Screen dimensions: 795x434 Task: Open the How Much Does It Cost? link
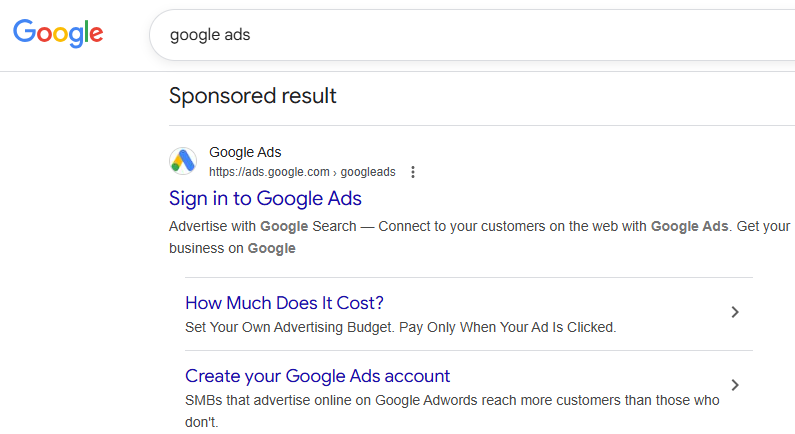tap(284, 303)
